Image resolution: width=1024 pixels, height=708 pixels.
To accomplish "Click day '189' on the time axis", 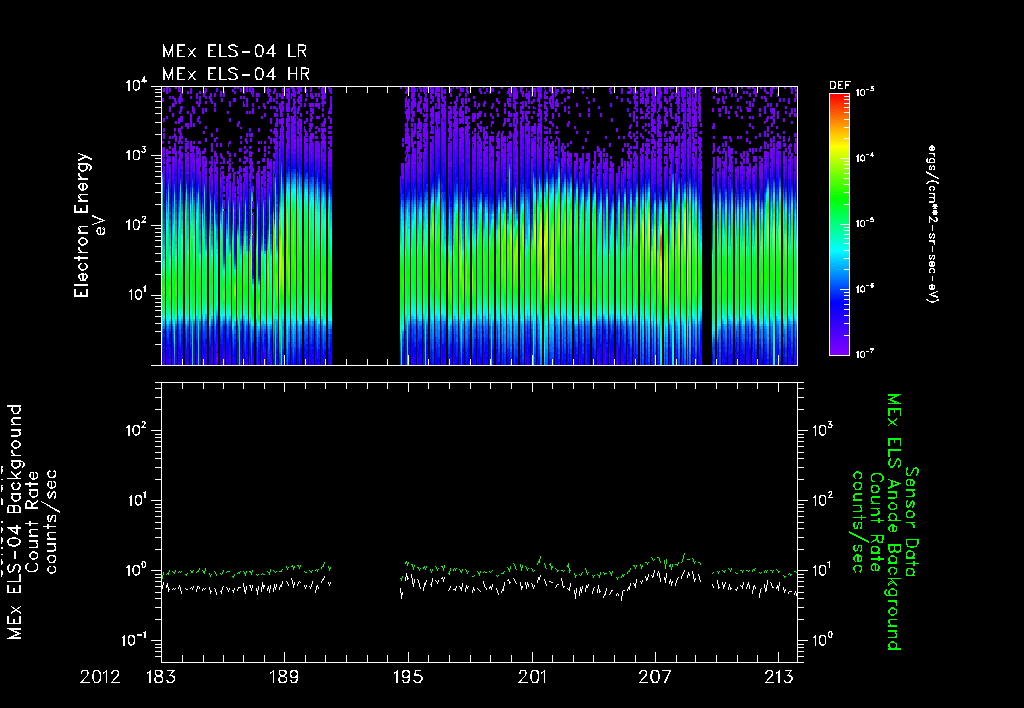I will coord(285,677).
